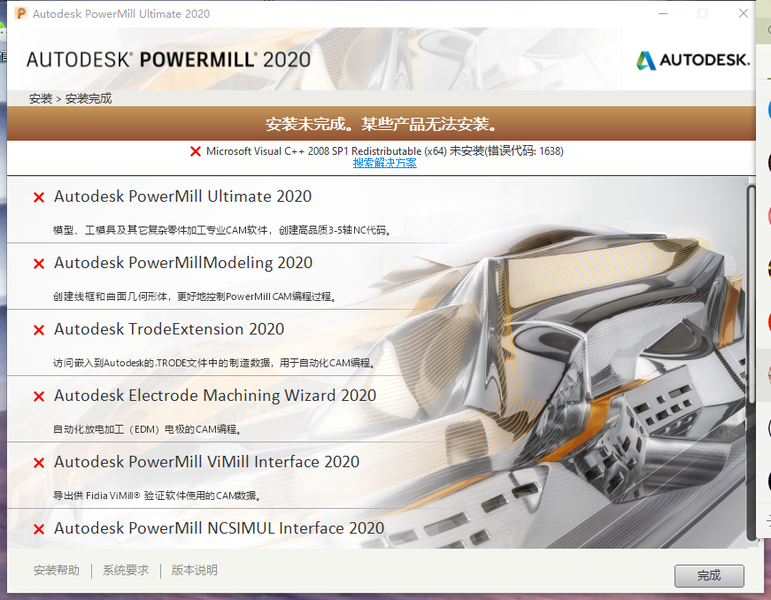
Task: Click the red X beside PowerMill Ultimate 2020
Action: (x=39, y=198)
